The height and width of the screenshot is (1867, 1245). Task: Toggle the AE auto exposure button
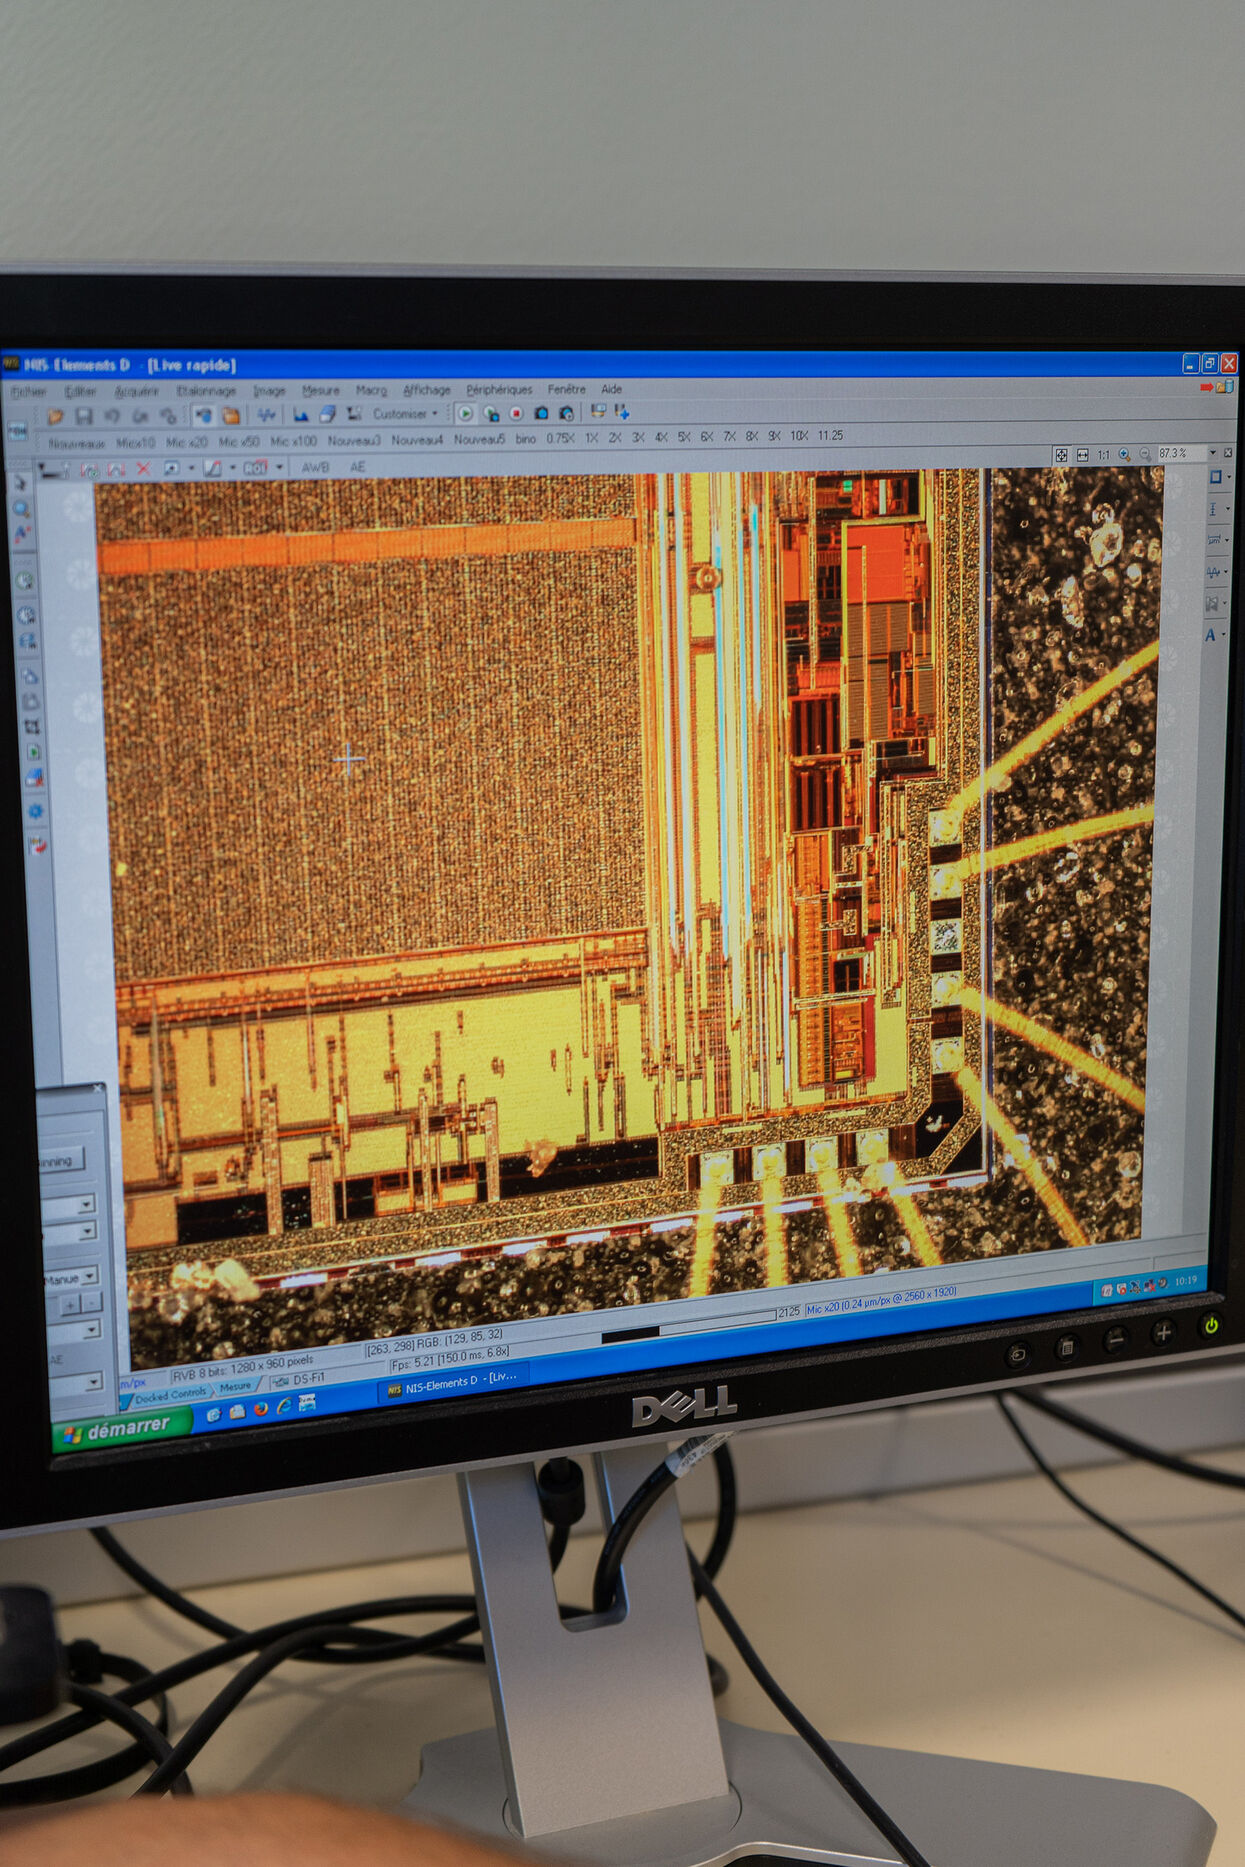pos(358,467)
